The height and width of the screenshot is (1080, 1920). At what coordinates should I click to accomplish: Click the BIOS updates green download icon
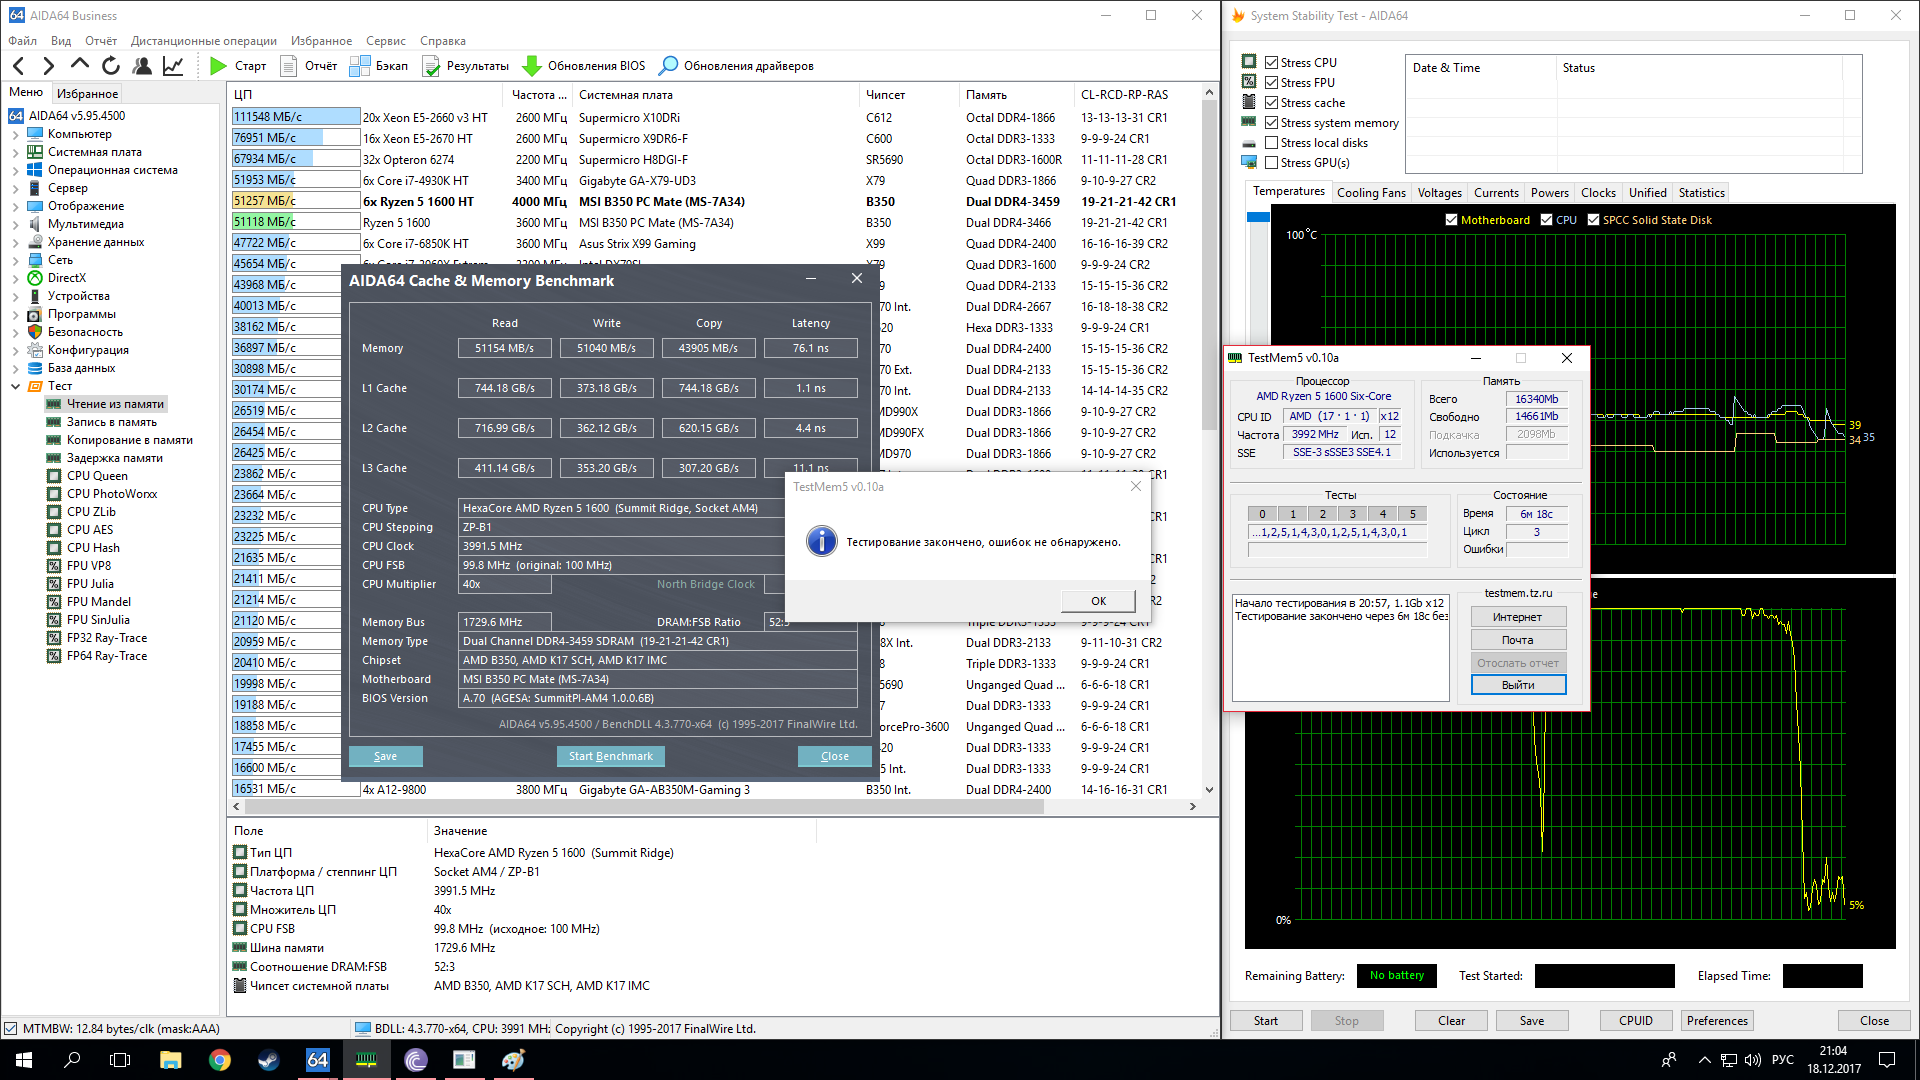point(532,66)
